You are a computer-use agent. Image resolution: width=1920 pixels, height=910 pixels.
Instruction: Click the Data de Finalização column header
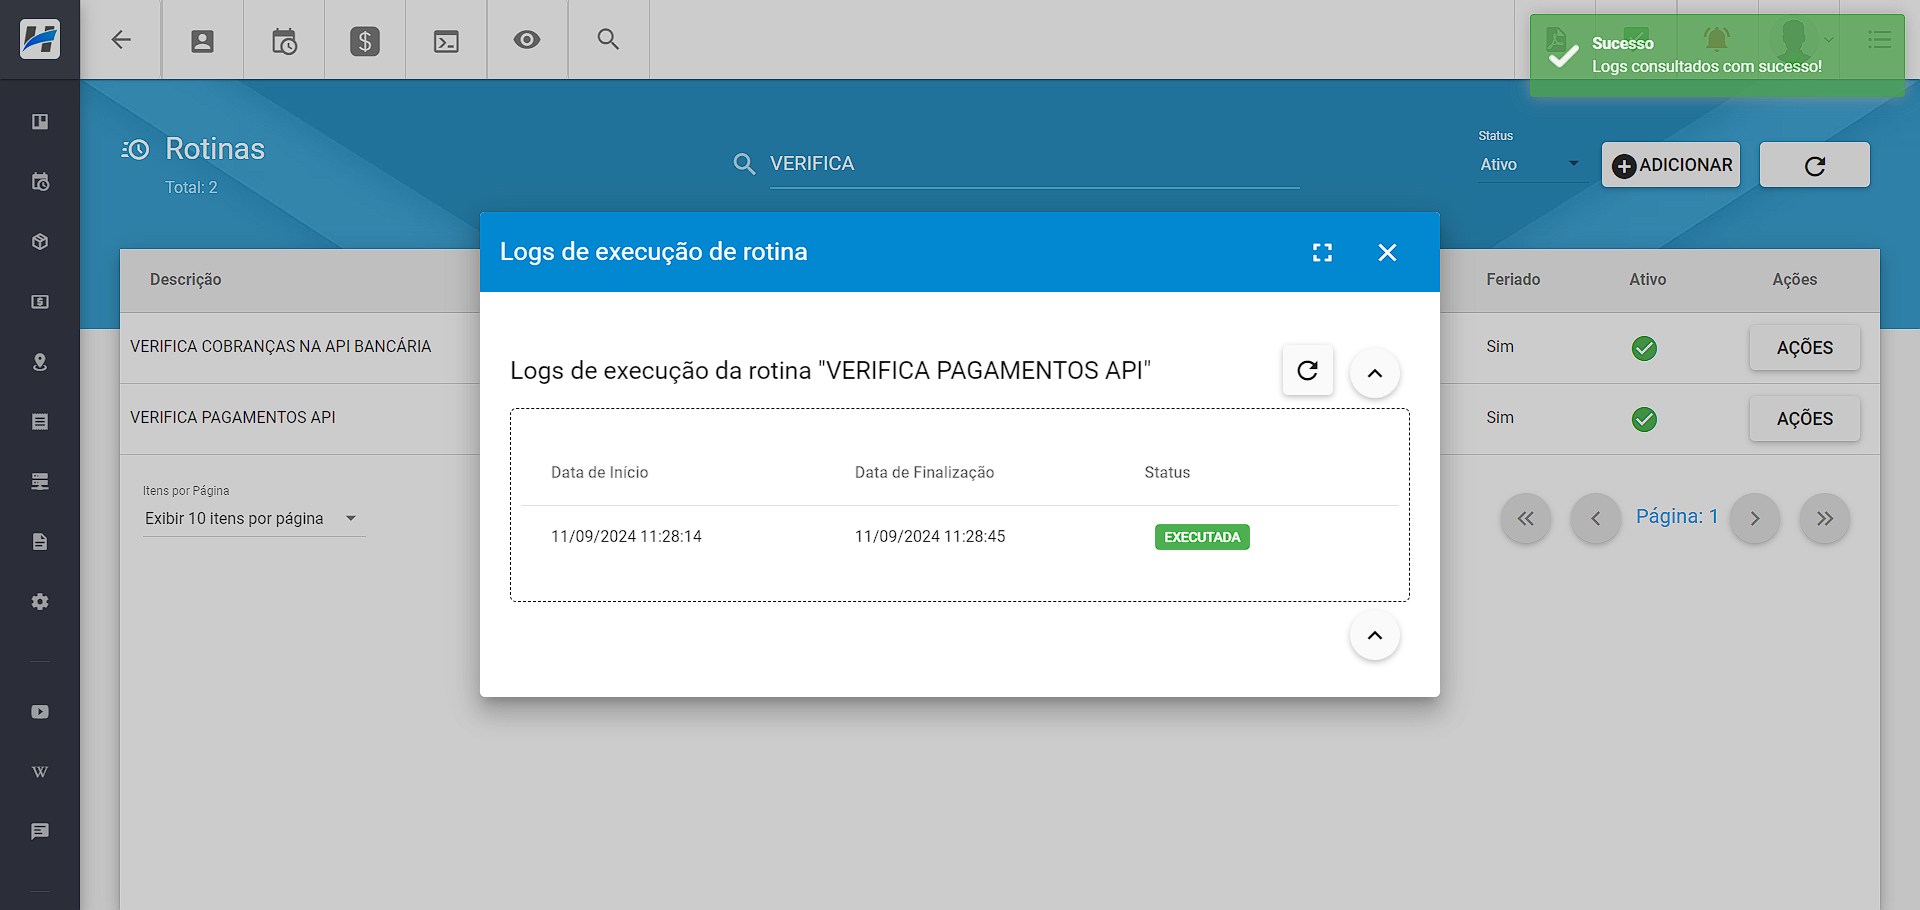[x=924, y=472]
